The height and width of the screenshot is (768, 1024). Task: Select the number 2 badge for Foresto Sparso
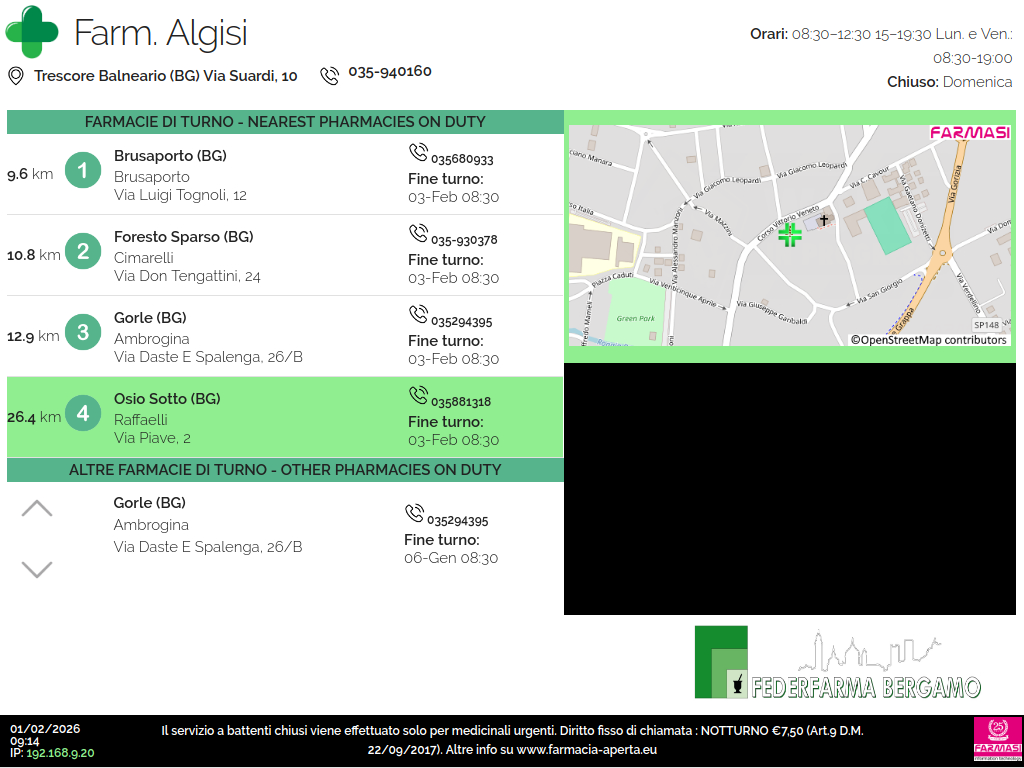(x=83, y=252)
